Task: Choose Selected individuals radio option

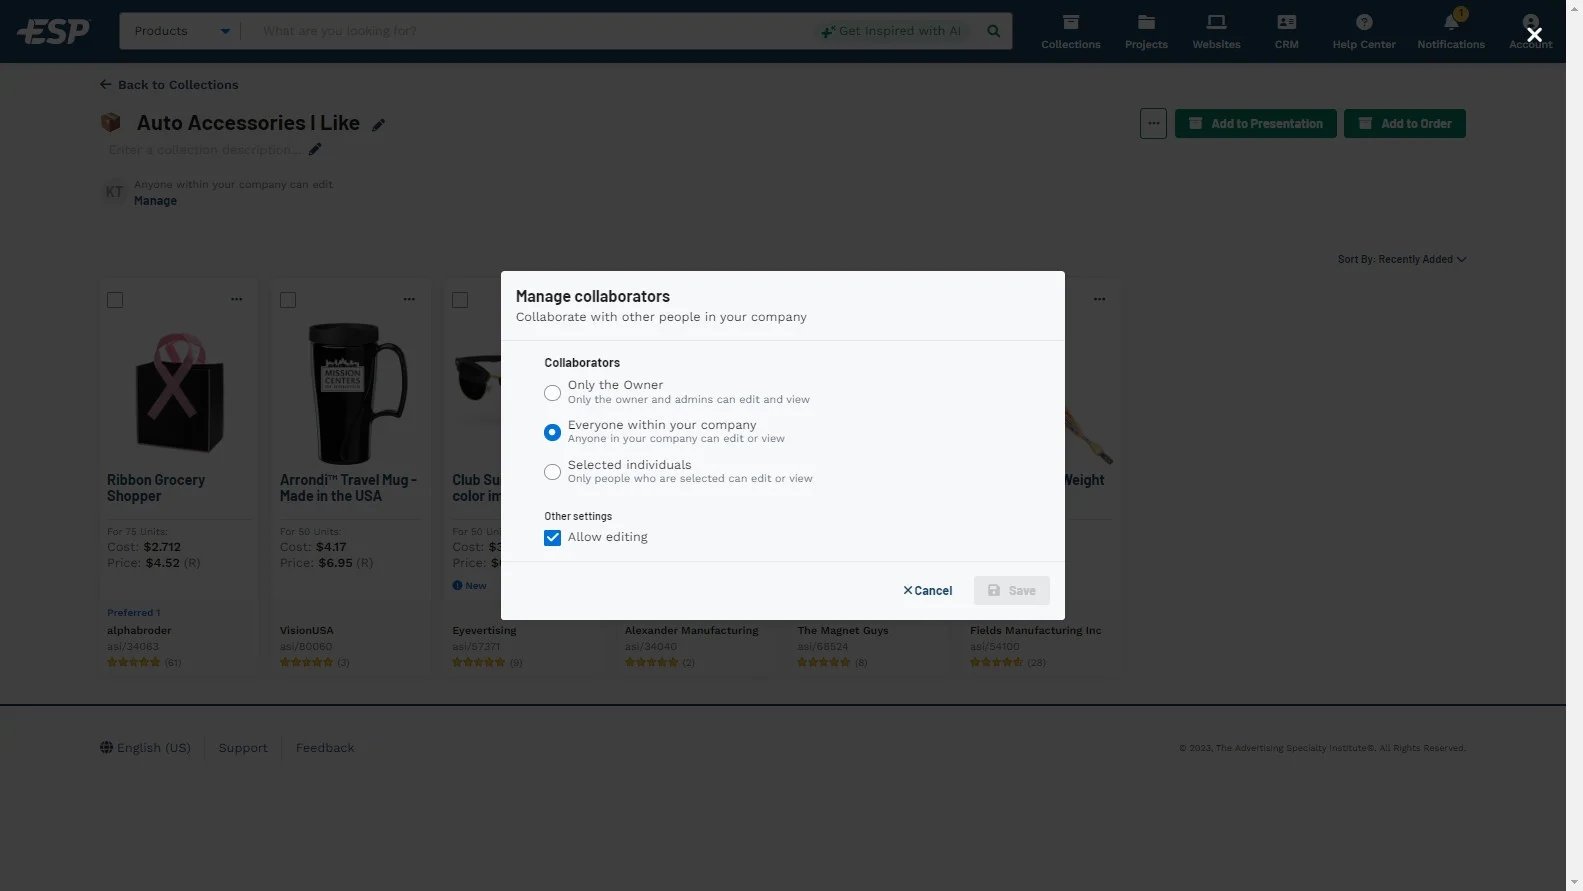Action: click(x=552, y=472)
